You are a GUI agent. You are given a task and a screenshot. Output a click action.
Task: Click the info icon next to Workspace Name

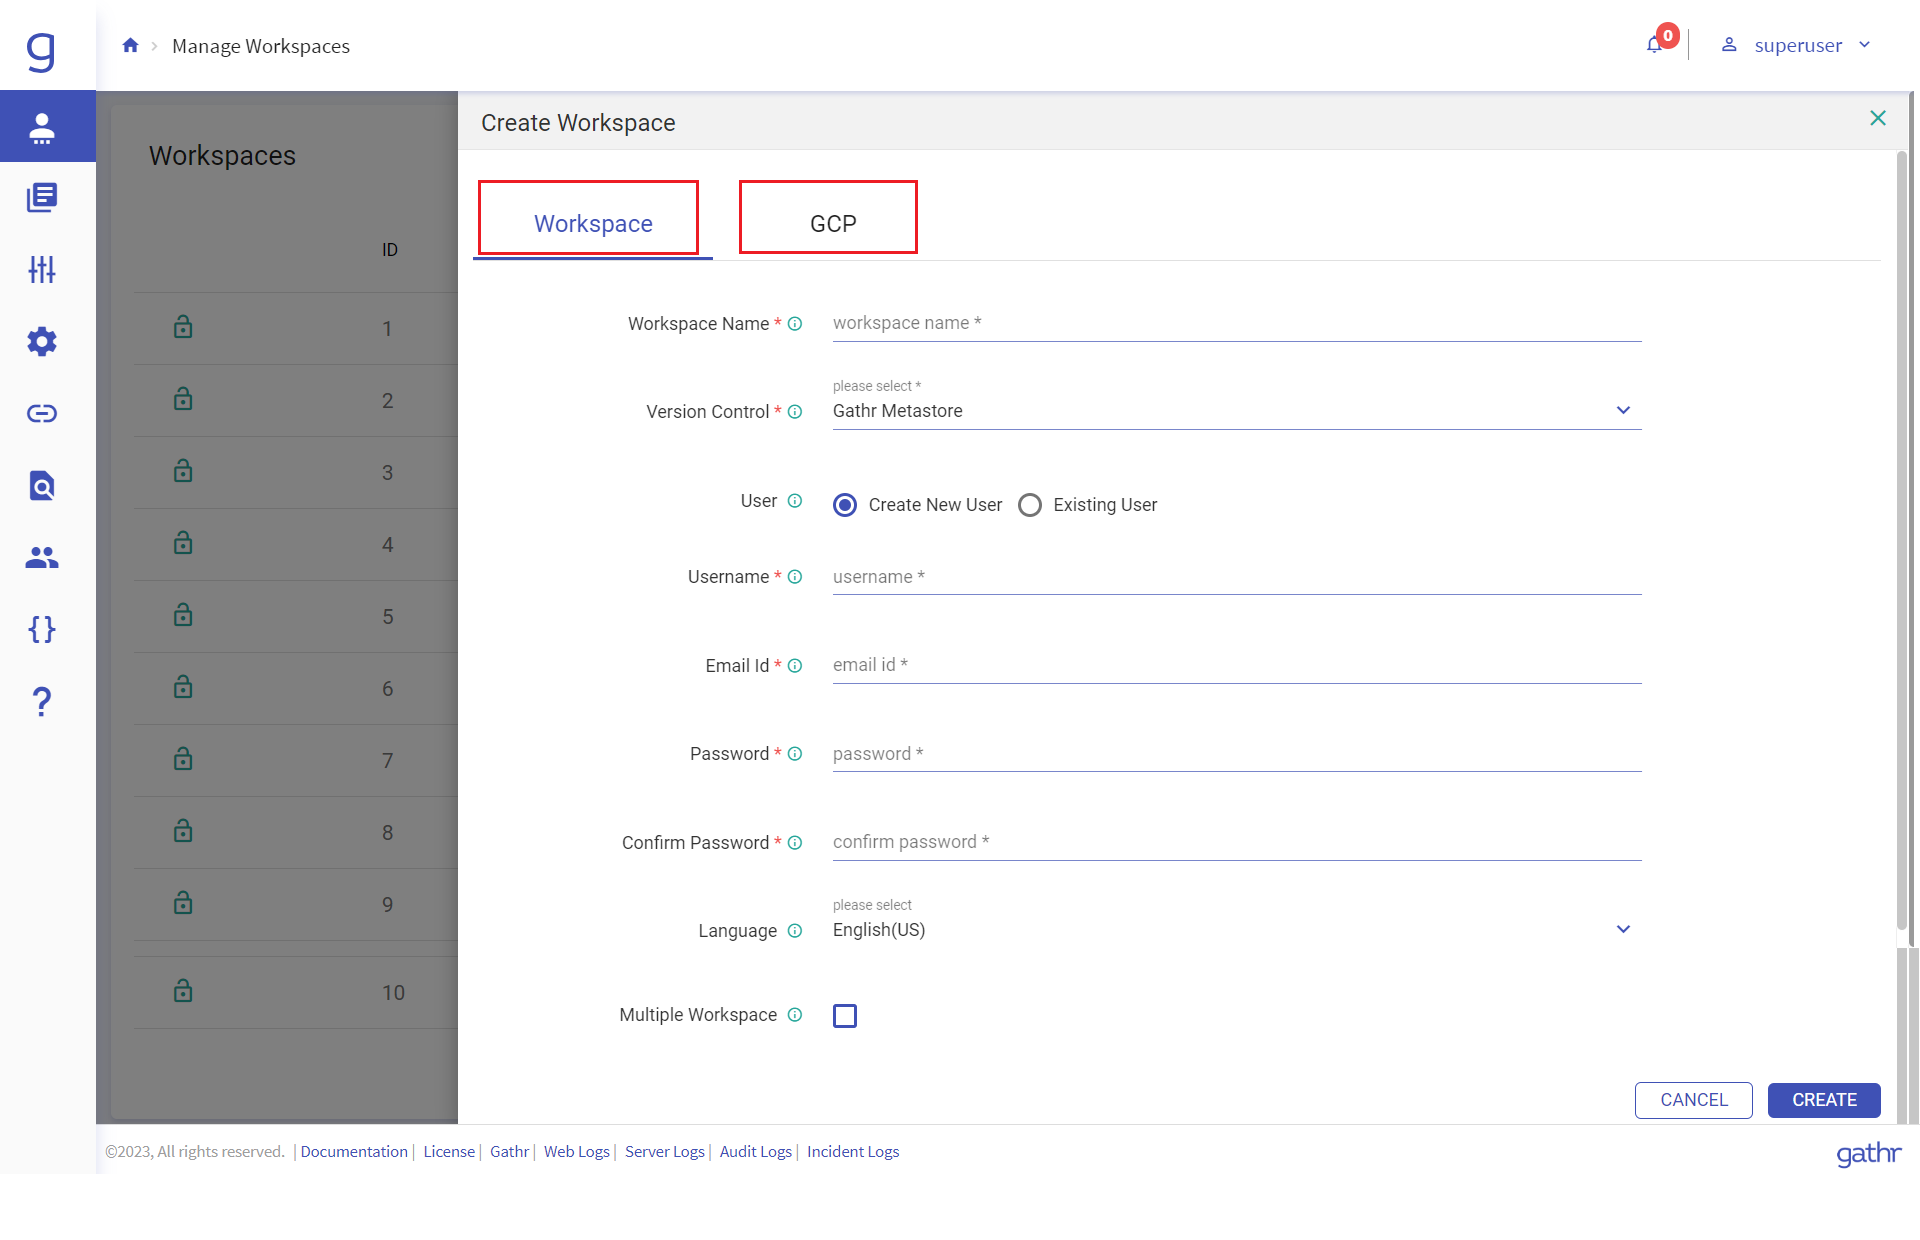[x=795, y=324]
